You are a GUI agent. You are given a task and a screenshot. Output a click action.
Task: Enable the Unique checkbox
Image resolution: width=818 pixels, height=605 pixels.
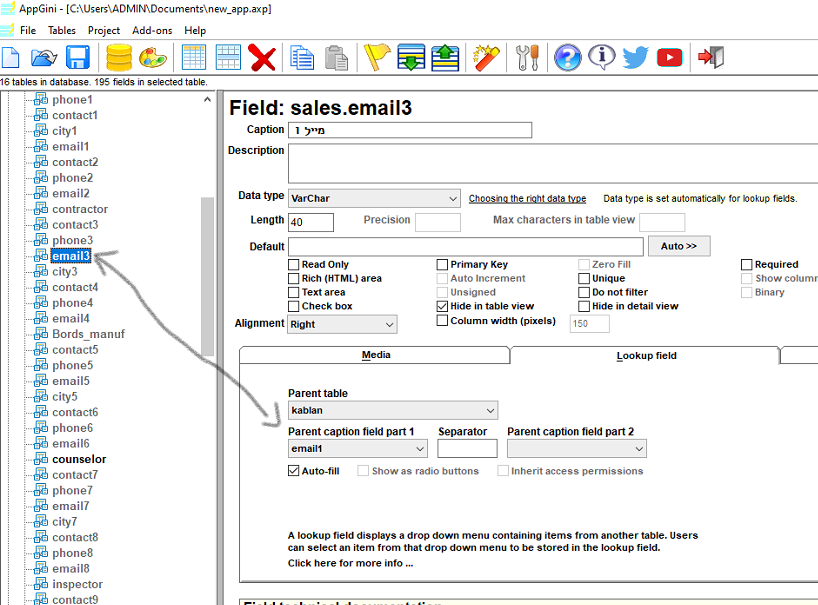point(584,279)
